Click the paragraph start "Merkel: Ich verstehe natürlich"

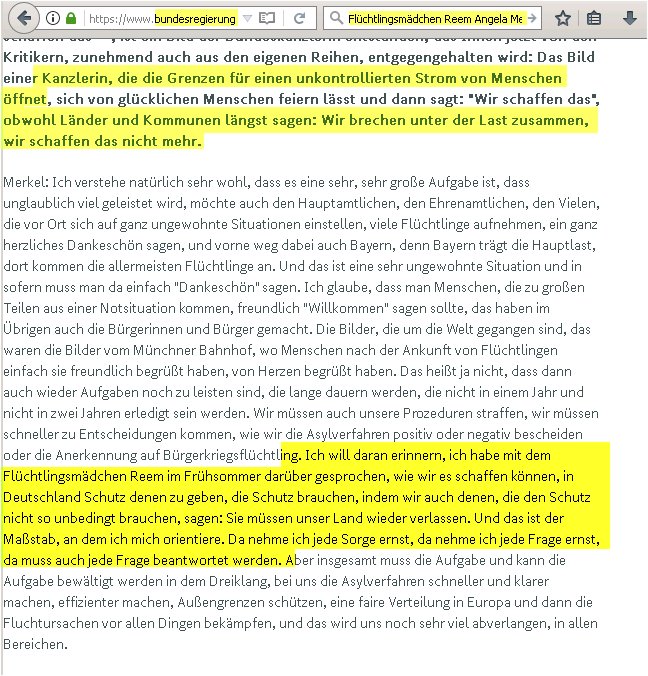pos(94,182)
